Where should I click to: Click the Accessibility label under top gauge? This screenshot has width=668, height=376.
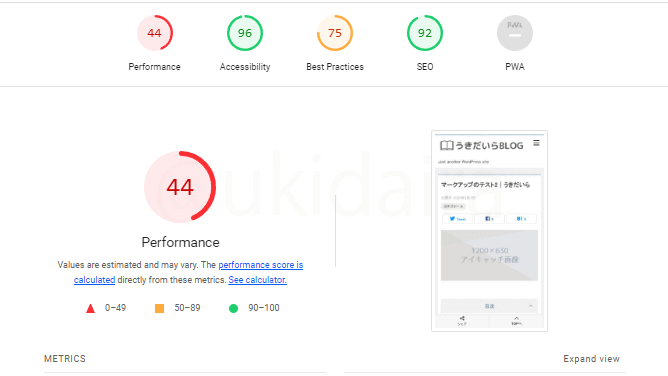(x=245, y=67)
